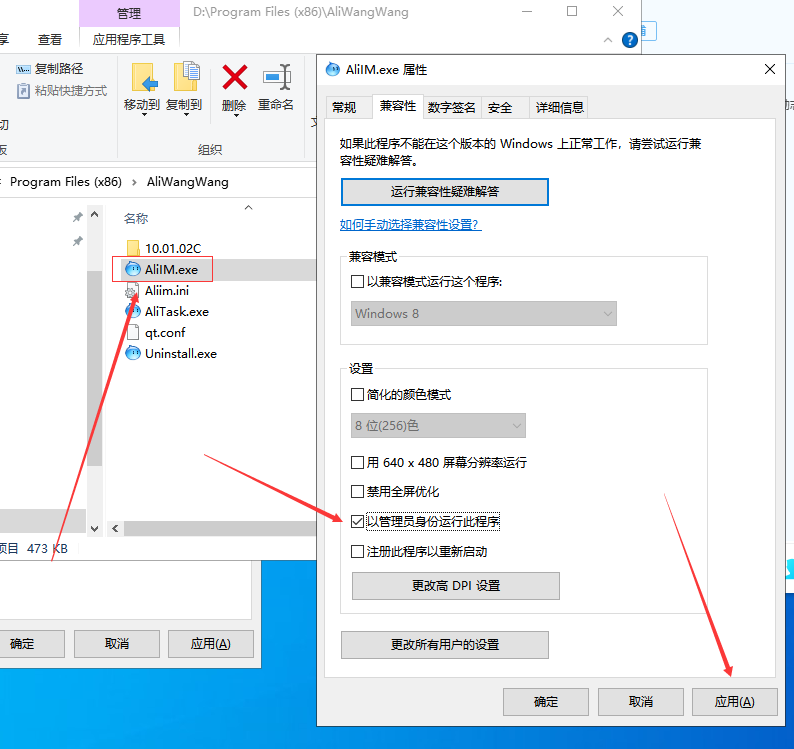Select the Aliim.ini file
Image resolution: width=794 pixels, height=749 pixels.
click(167, 291)
